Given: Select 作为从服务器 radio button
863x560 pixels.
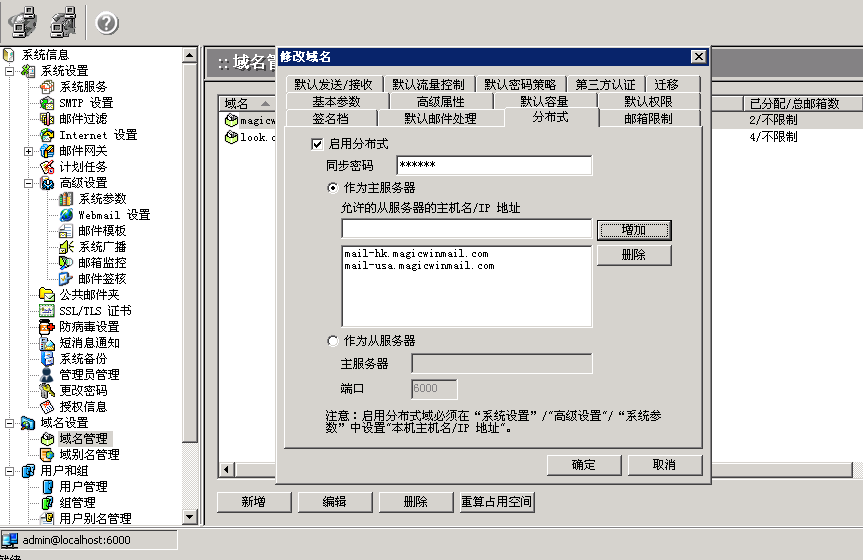Looking at the screenshot, I should point(332,341).
